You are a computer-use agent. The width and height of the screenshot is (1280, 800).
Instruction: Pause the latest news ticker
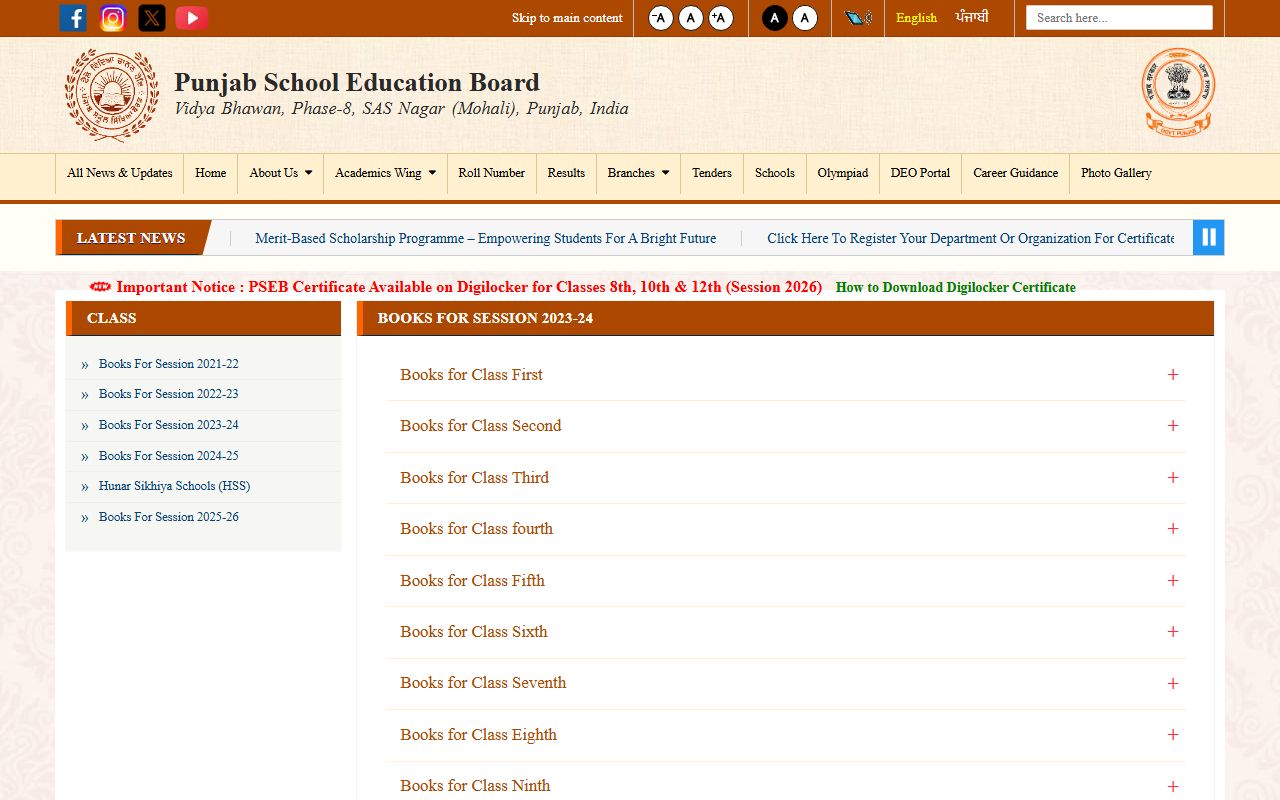click(1208, 238)
